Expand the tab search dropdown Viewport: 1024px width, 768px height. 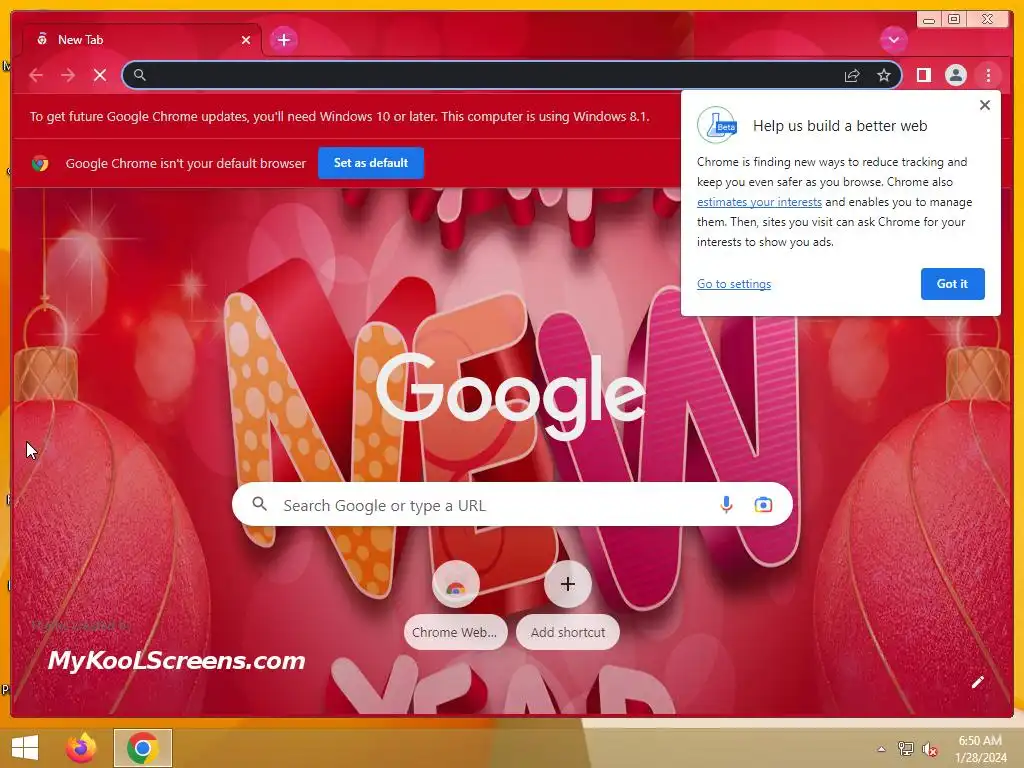point(893,40)
